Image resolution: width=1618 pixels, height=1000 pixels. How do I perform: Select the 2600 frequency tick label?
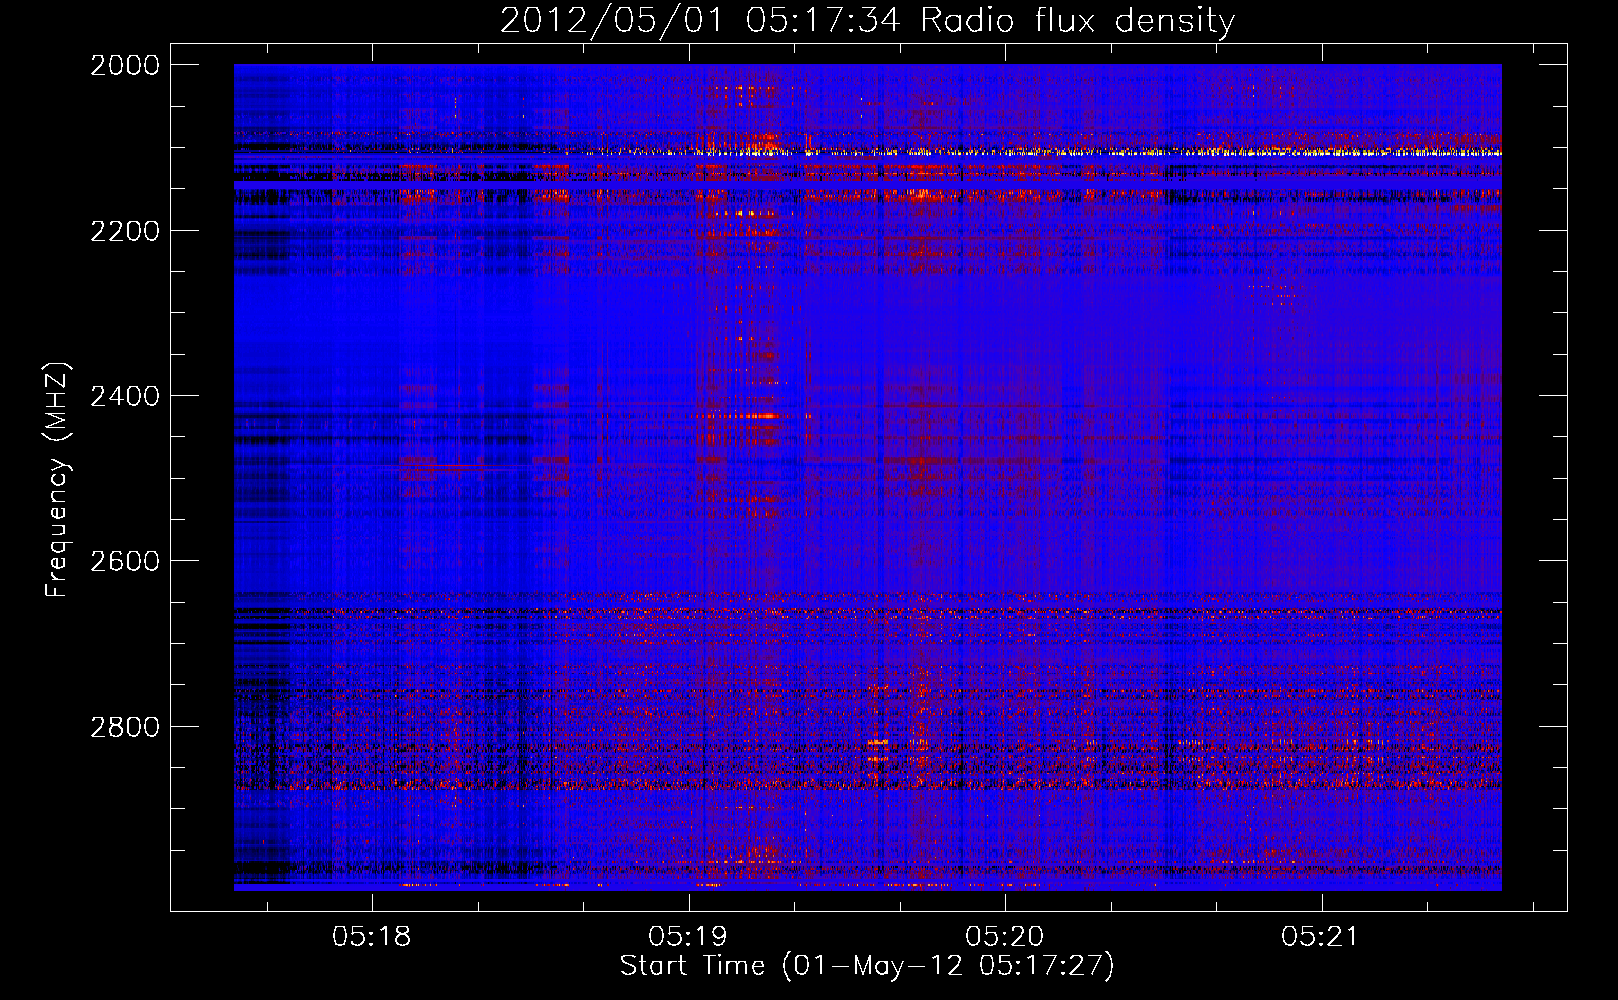[x=125, y=561]
